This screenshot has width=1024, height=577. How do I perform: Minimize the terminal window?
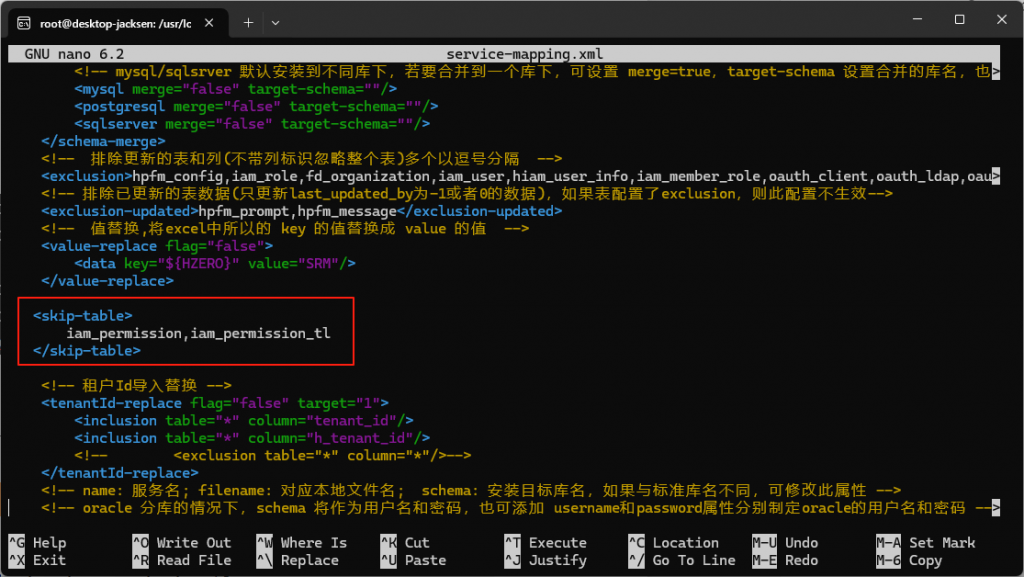point(913,20)
